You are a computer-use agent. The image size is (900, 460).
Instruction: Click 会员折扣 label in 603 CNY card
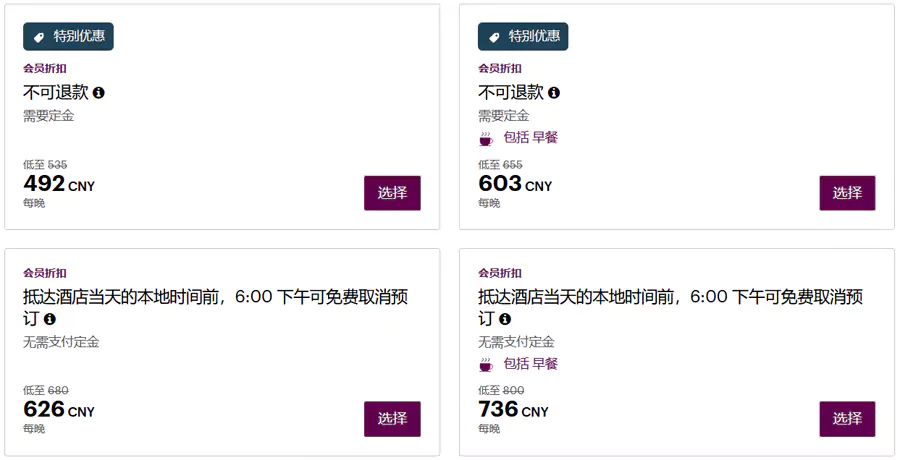[x=500, y=69]
